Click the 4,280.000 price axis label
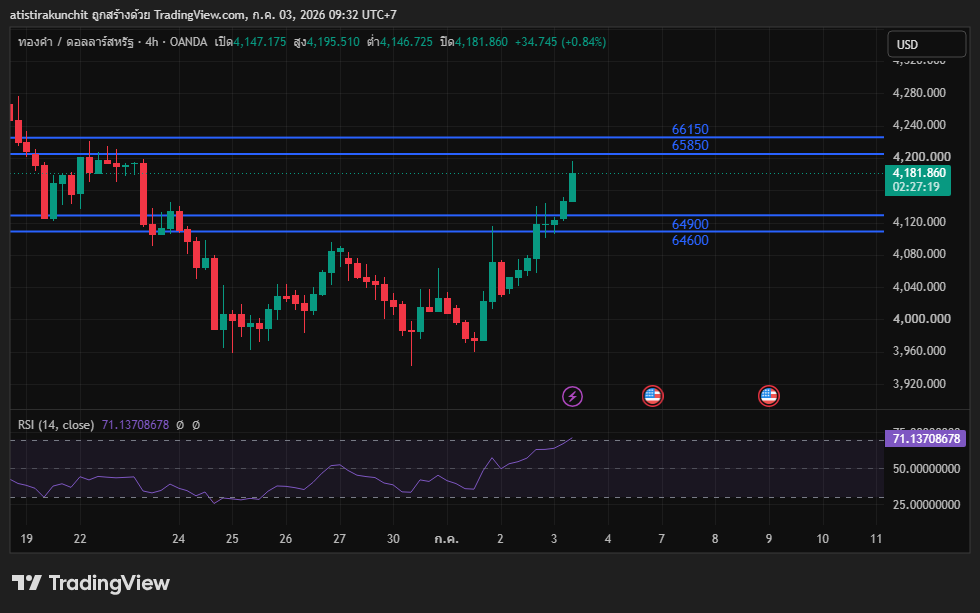Image resolution: width=980 pixels, height=613 pixels. (x=919, y=92)
